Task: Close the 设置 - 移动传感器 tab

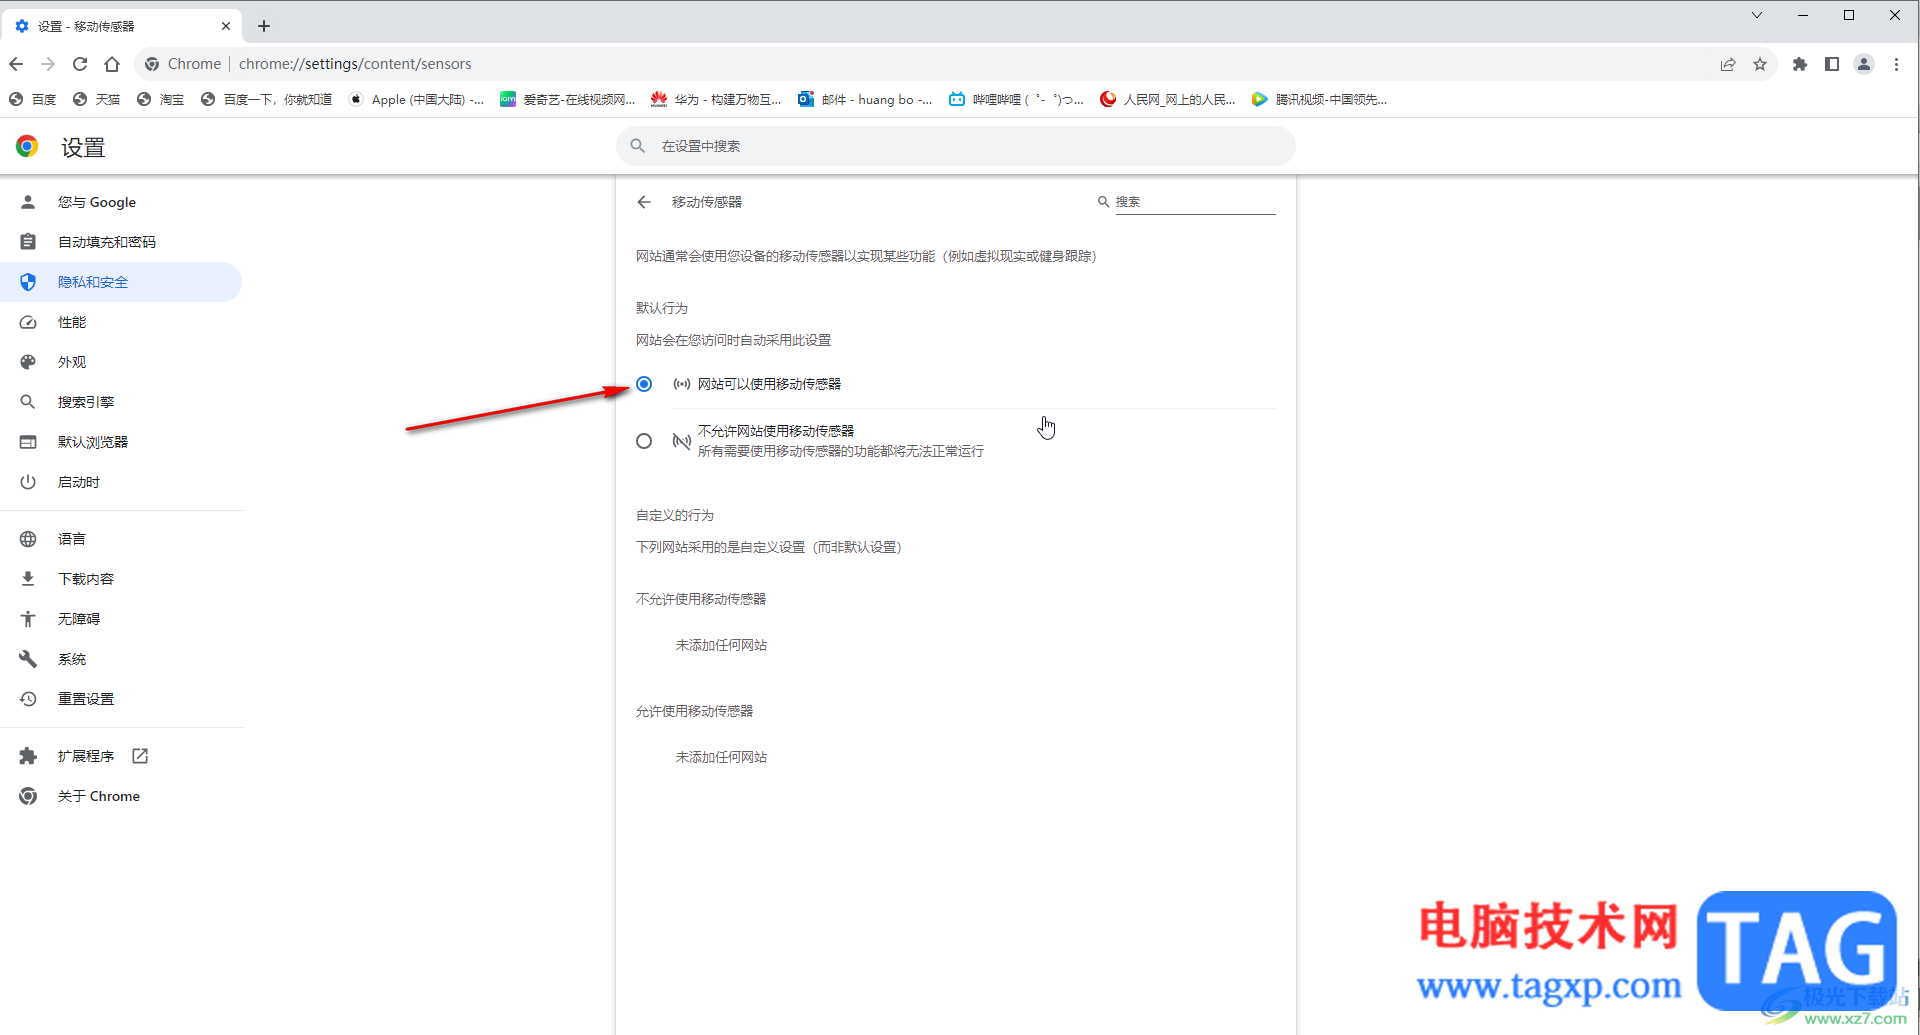Action: point(226,26)
